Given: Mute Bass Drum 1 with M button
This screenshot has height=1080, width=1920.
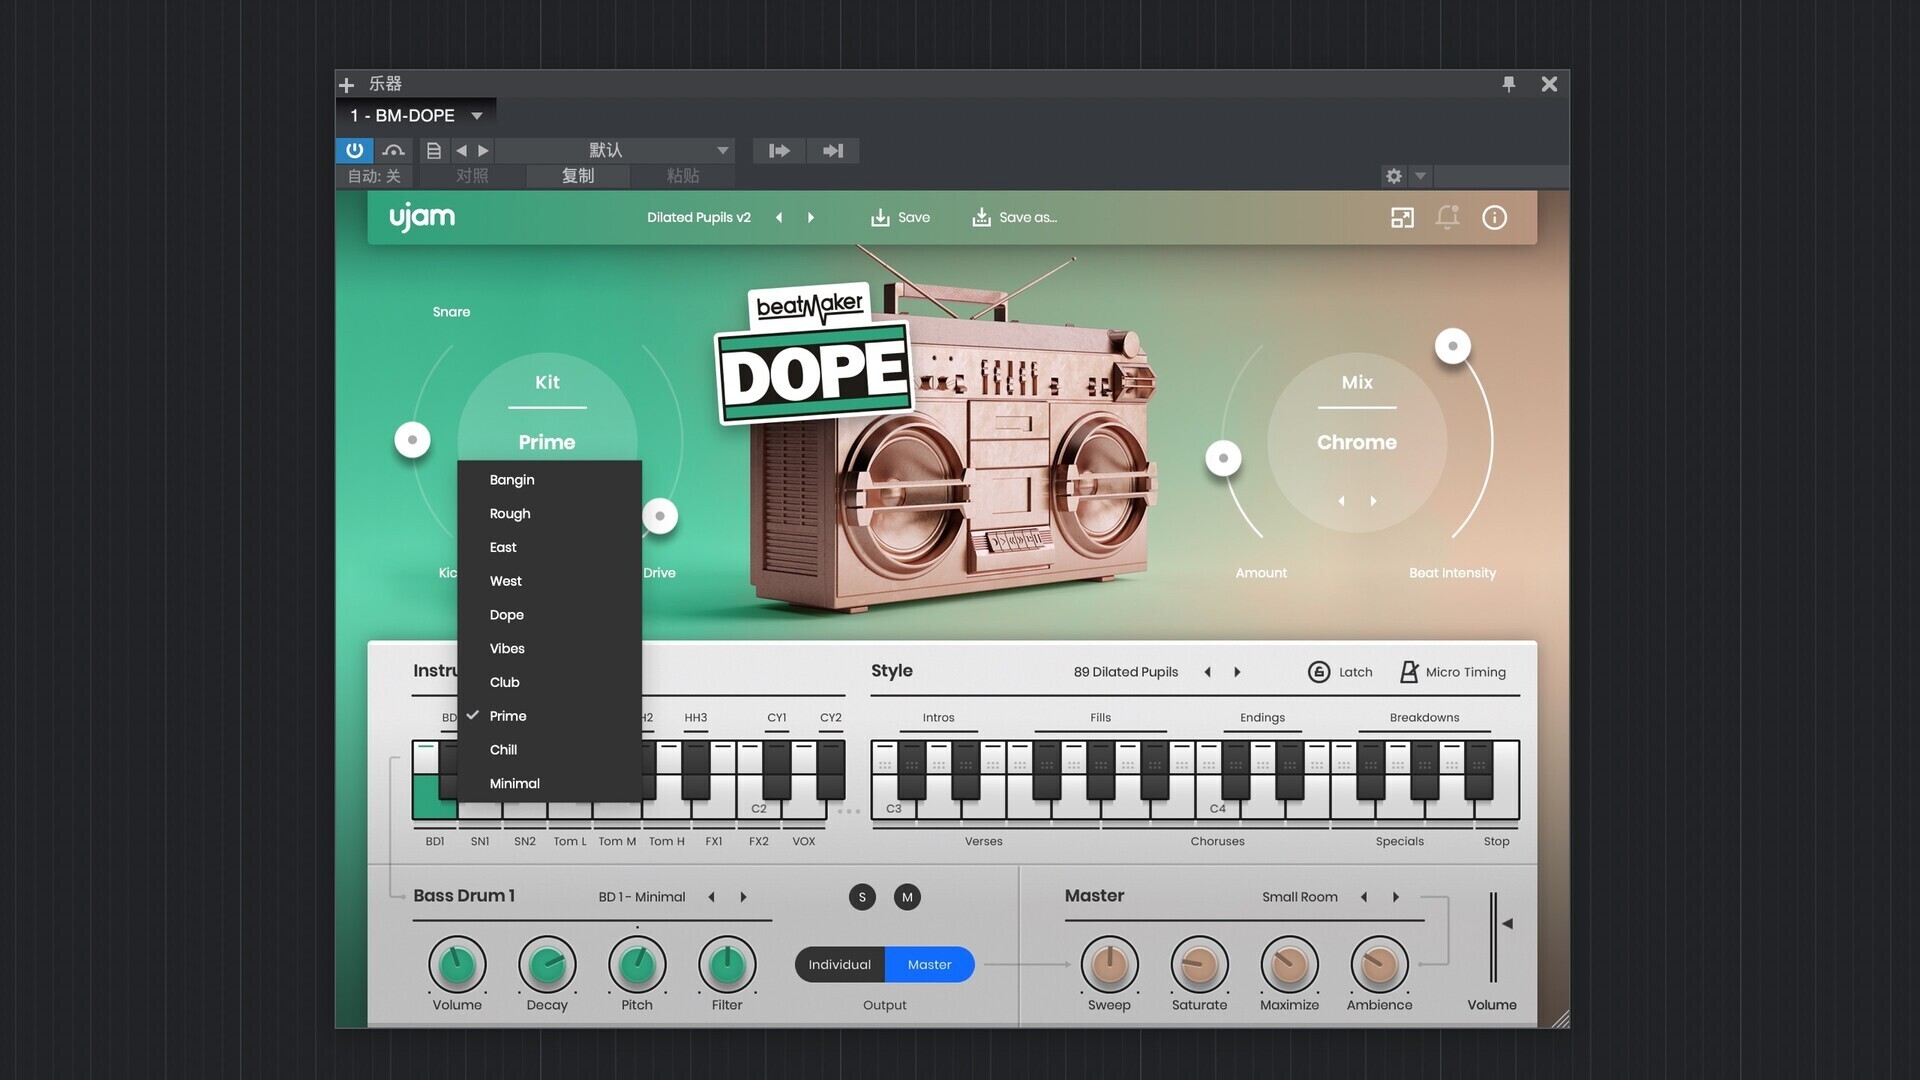Looking at the screenshot, I should 907,897.
